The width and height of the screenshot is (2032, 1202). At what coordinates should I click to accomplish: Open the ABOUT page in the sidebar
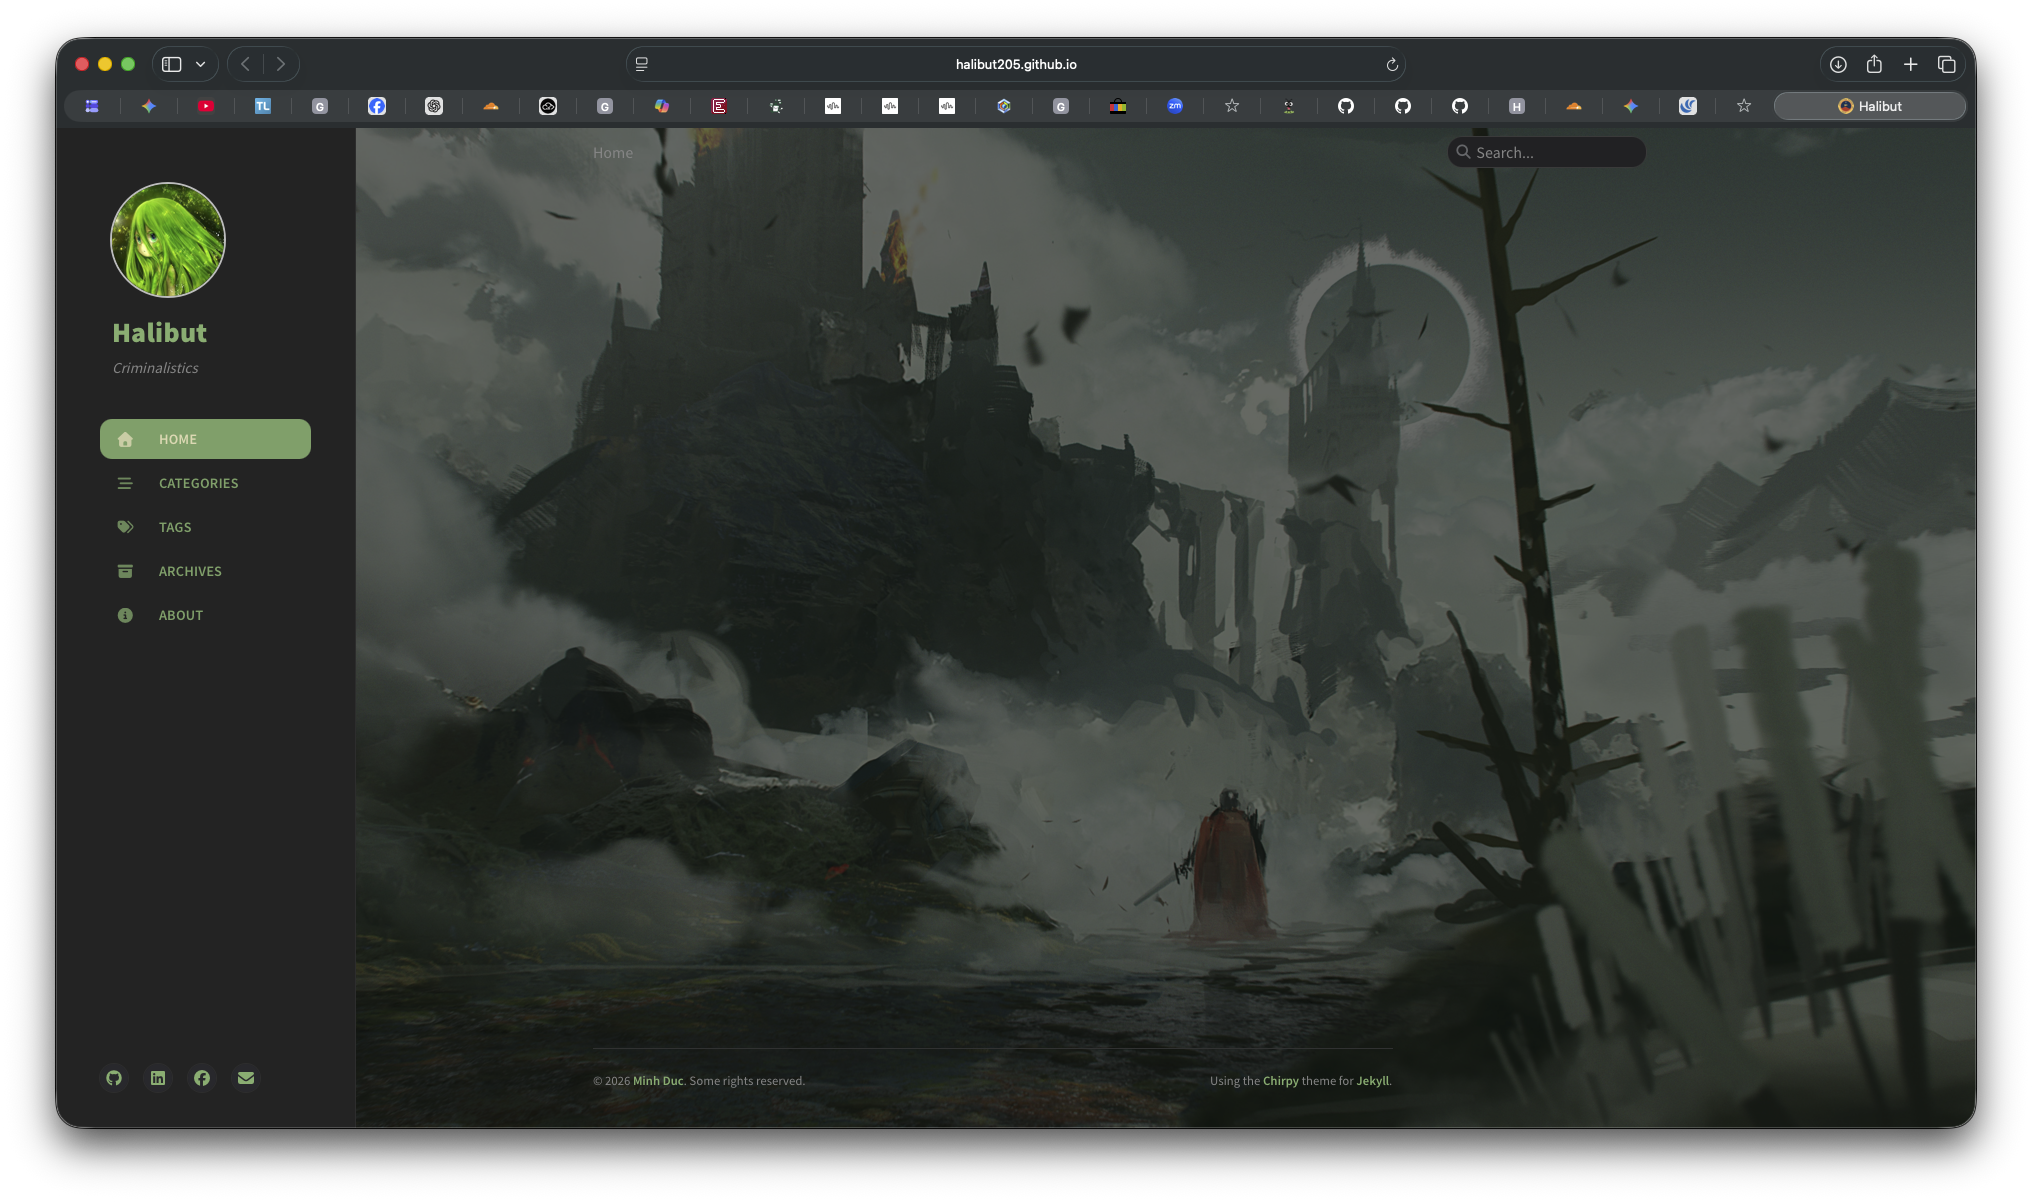205,615
